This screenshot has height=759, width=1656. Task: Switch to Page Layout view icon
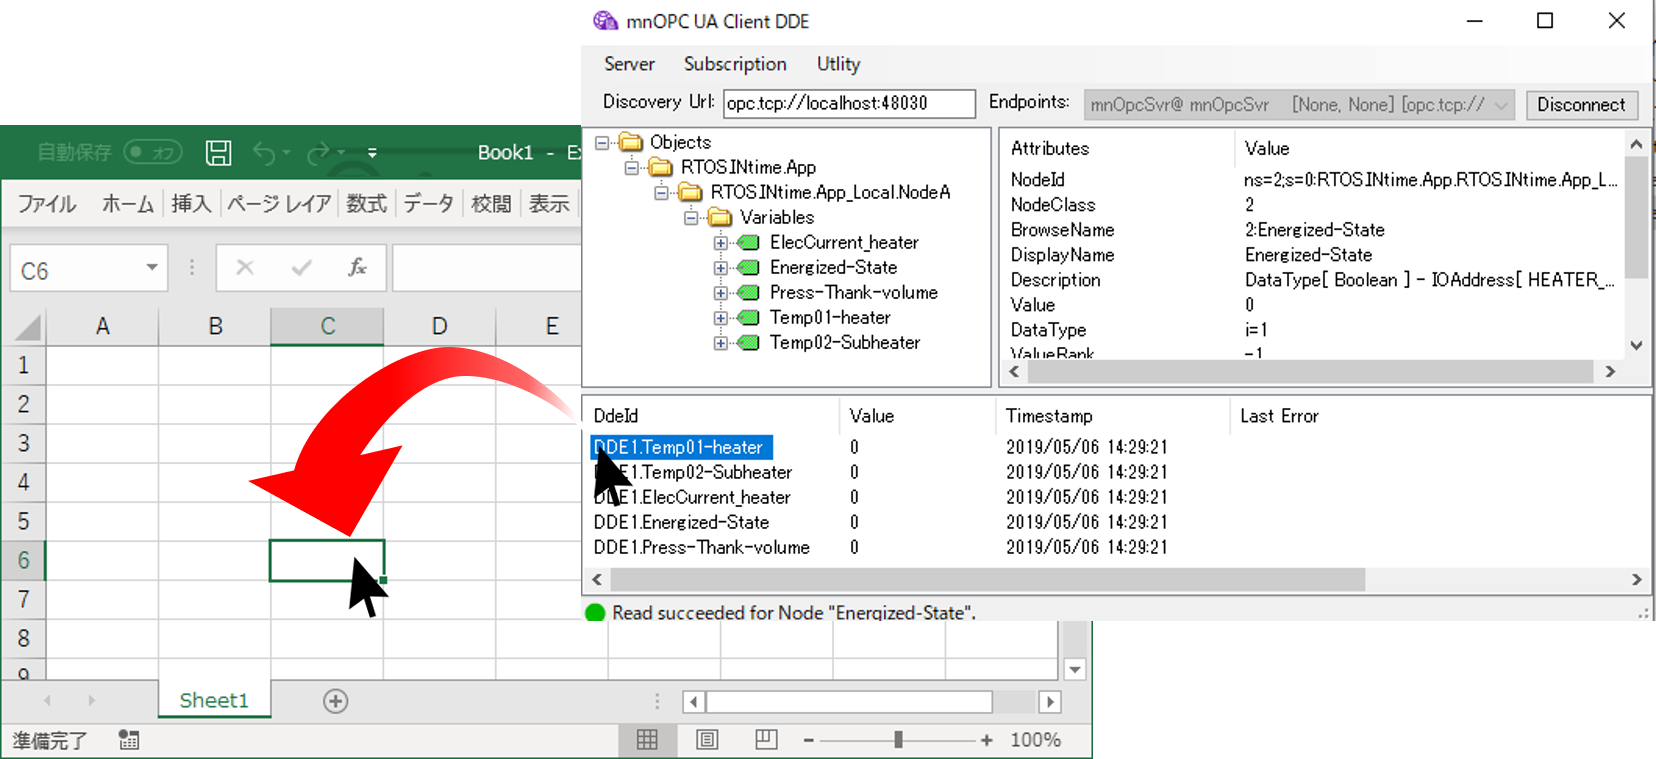point(707,740)
